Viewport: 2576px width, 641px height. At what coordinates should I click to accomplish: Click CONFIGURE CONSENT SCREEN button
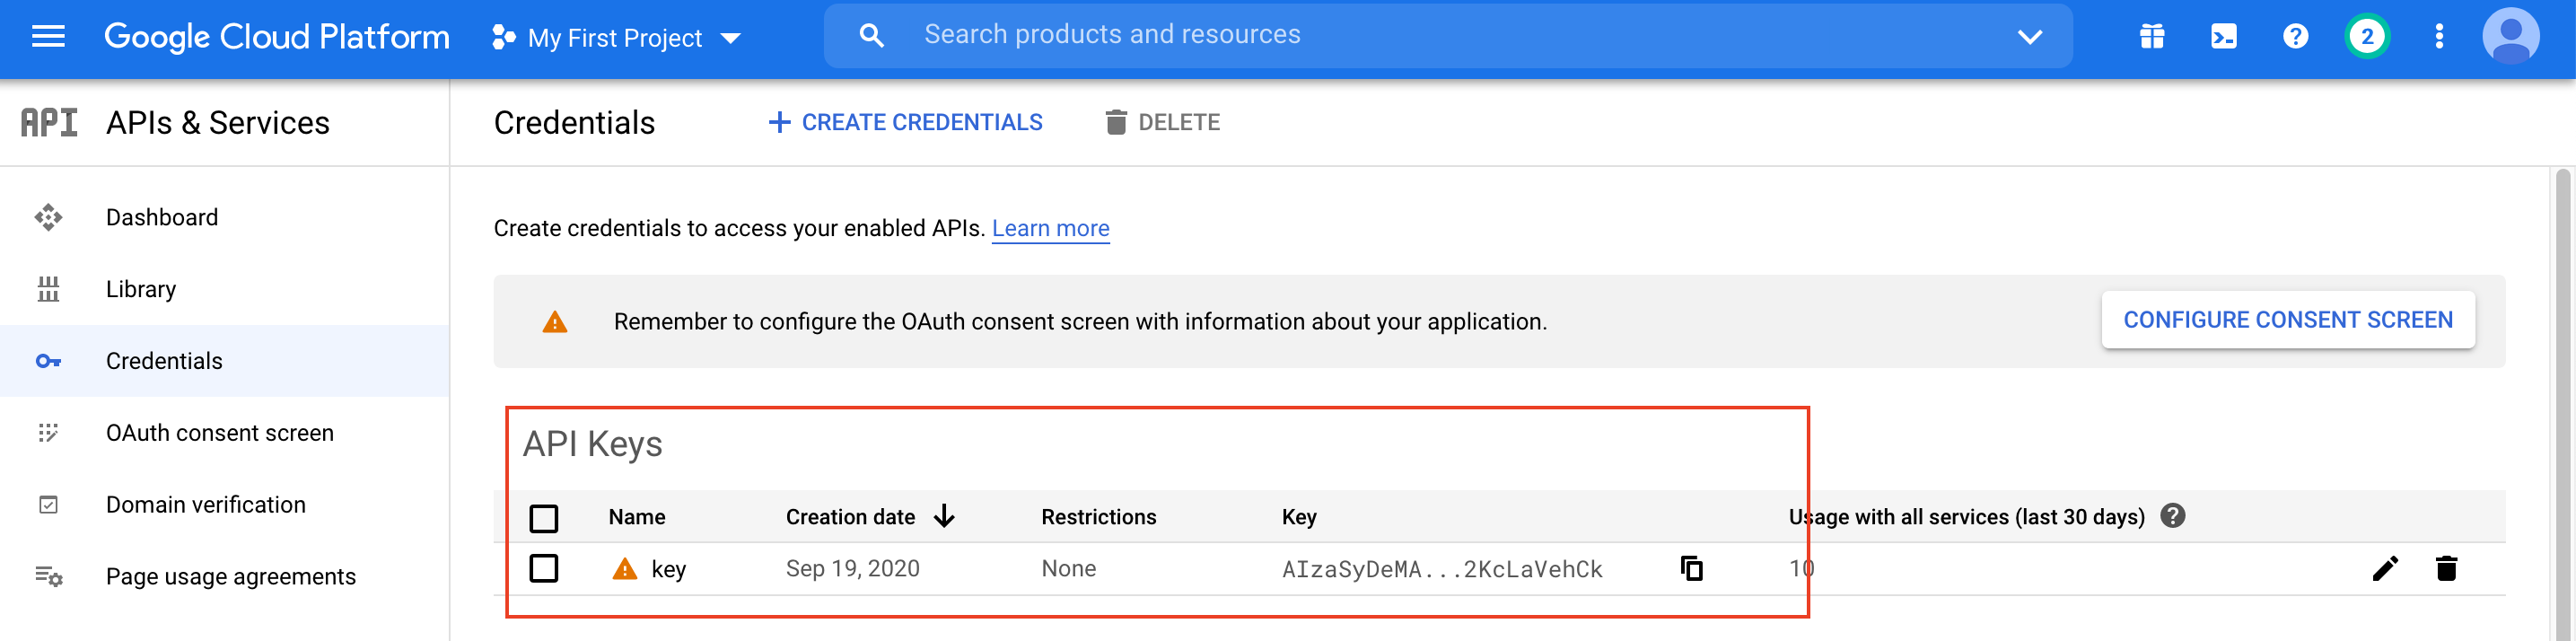[2288, 319]
